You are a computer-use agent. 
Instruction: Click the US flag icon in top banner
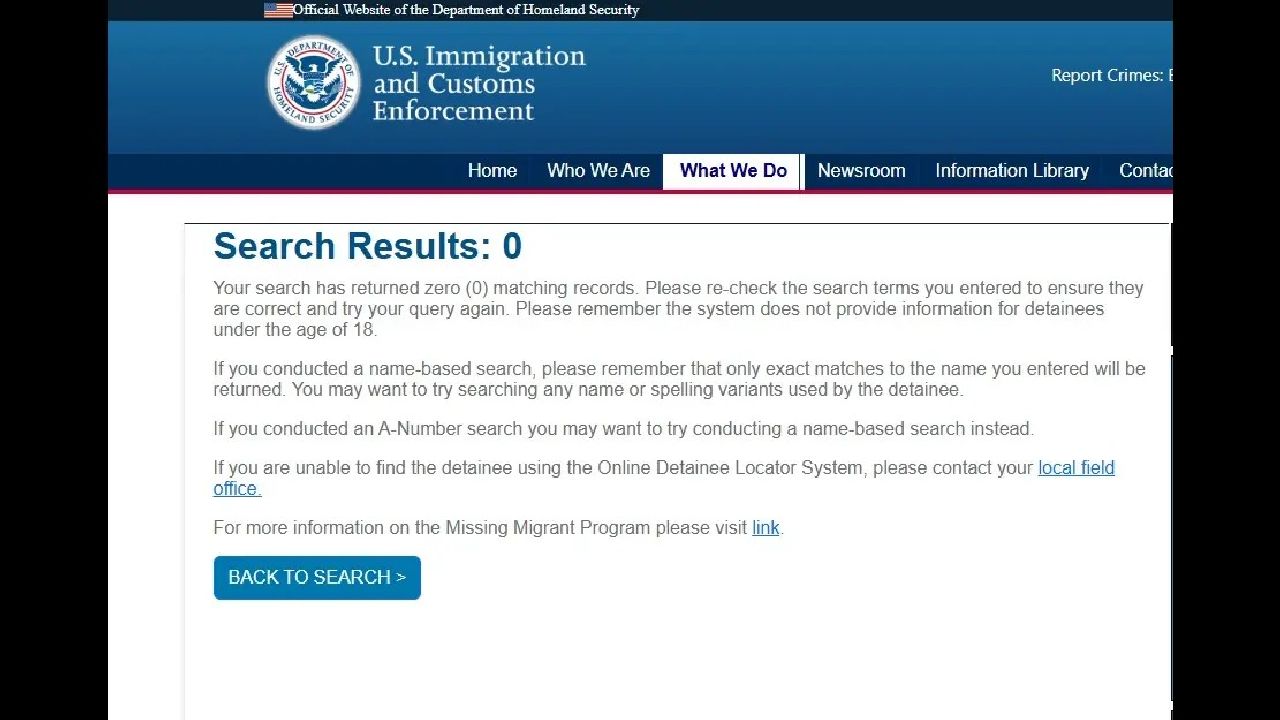(278, 10)
